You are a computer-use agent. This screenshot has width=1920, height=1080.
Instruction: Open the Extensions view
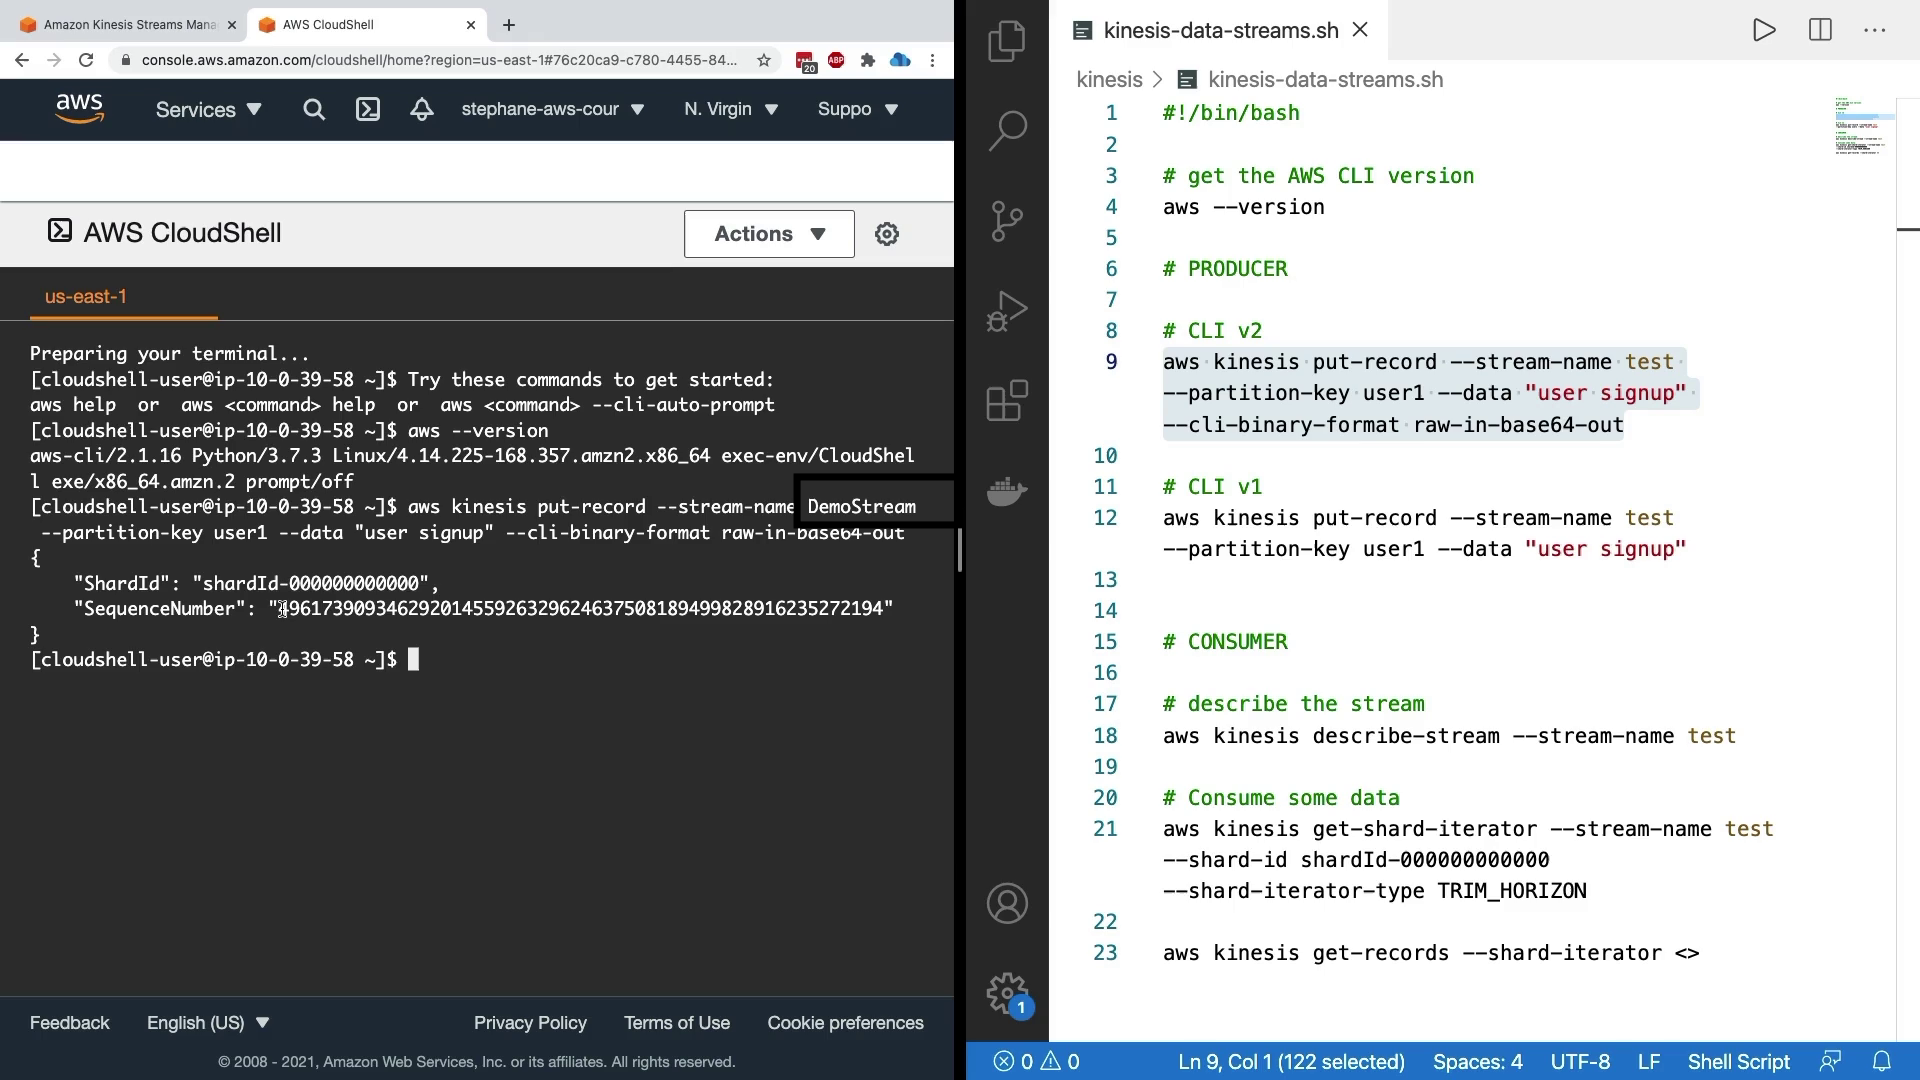1006,401
